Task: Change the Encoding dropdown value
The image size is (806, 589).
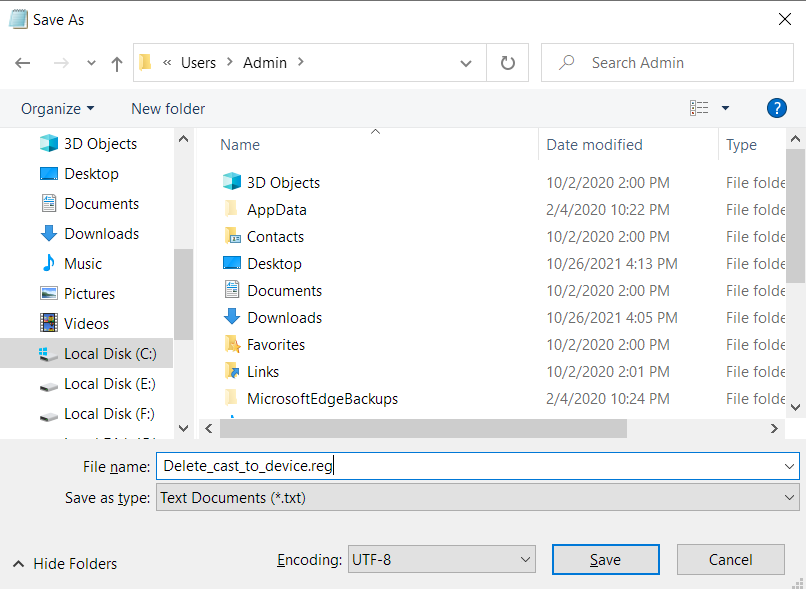Action: [x=441, y=559]
